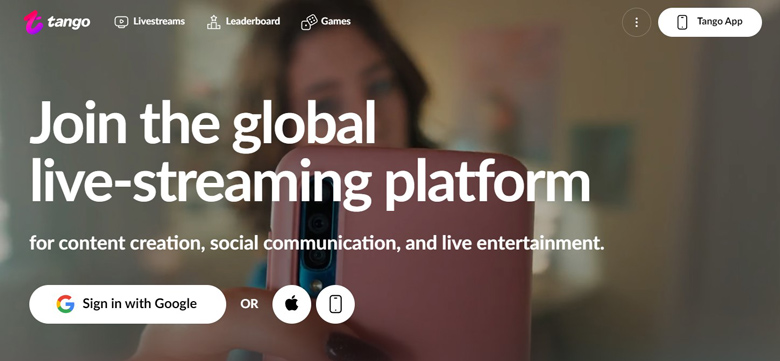Click the content creation subheading text
The width and height of the screenshot is (780, 361).
(317, 244)
